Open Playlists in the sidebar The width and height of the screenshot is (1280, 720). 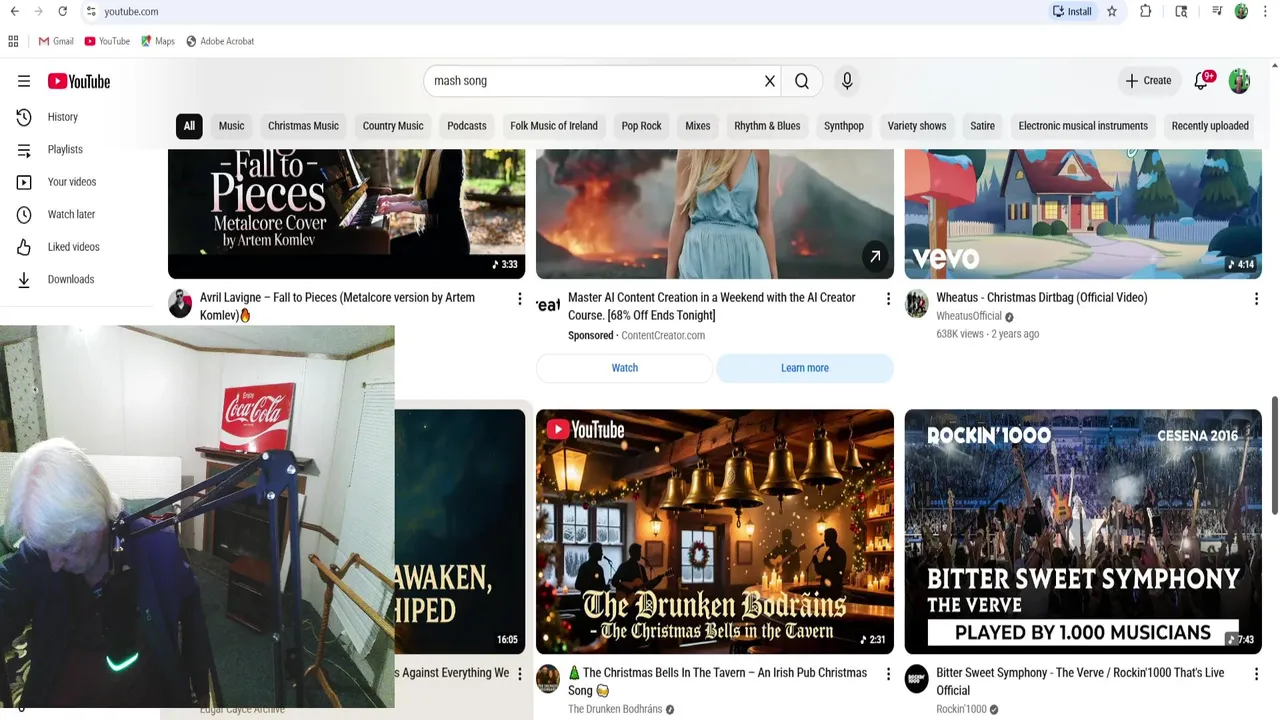pos(65,149)
